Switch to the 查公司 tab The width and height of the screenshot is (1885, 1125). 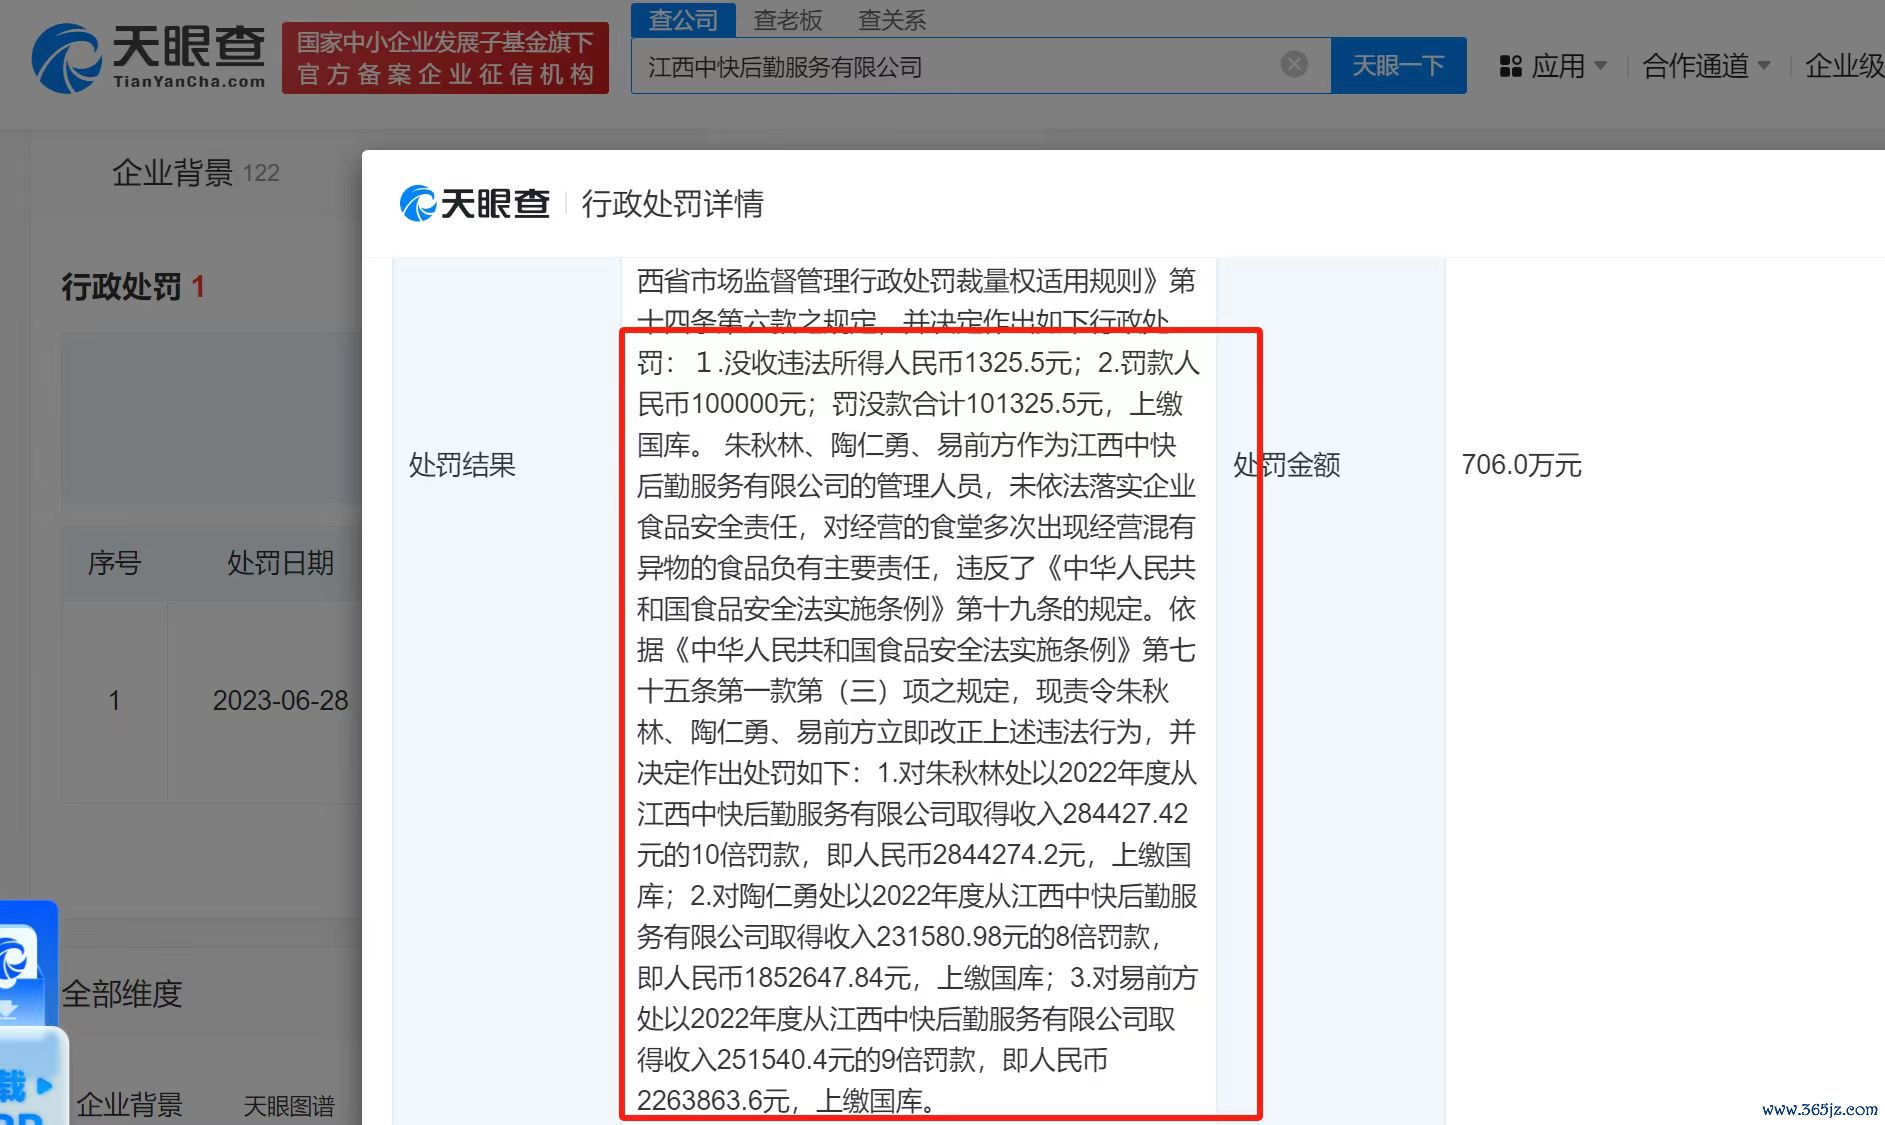point(683,19)
